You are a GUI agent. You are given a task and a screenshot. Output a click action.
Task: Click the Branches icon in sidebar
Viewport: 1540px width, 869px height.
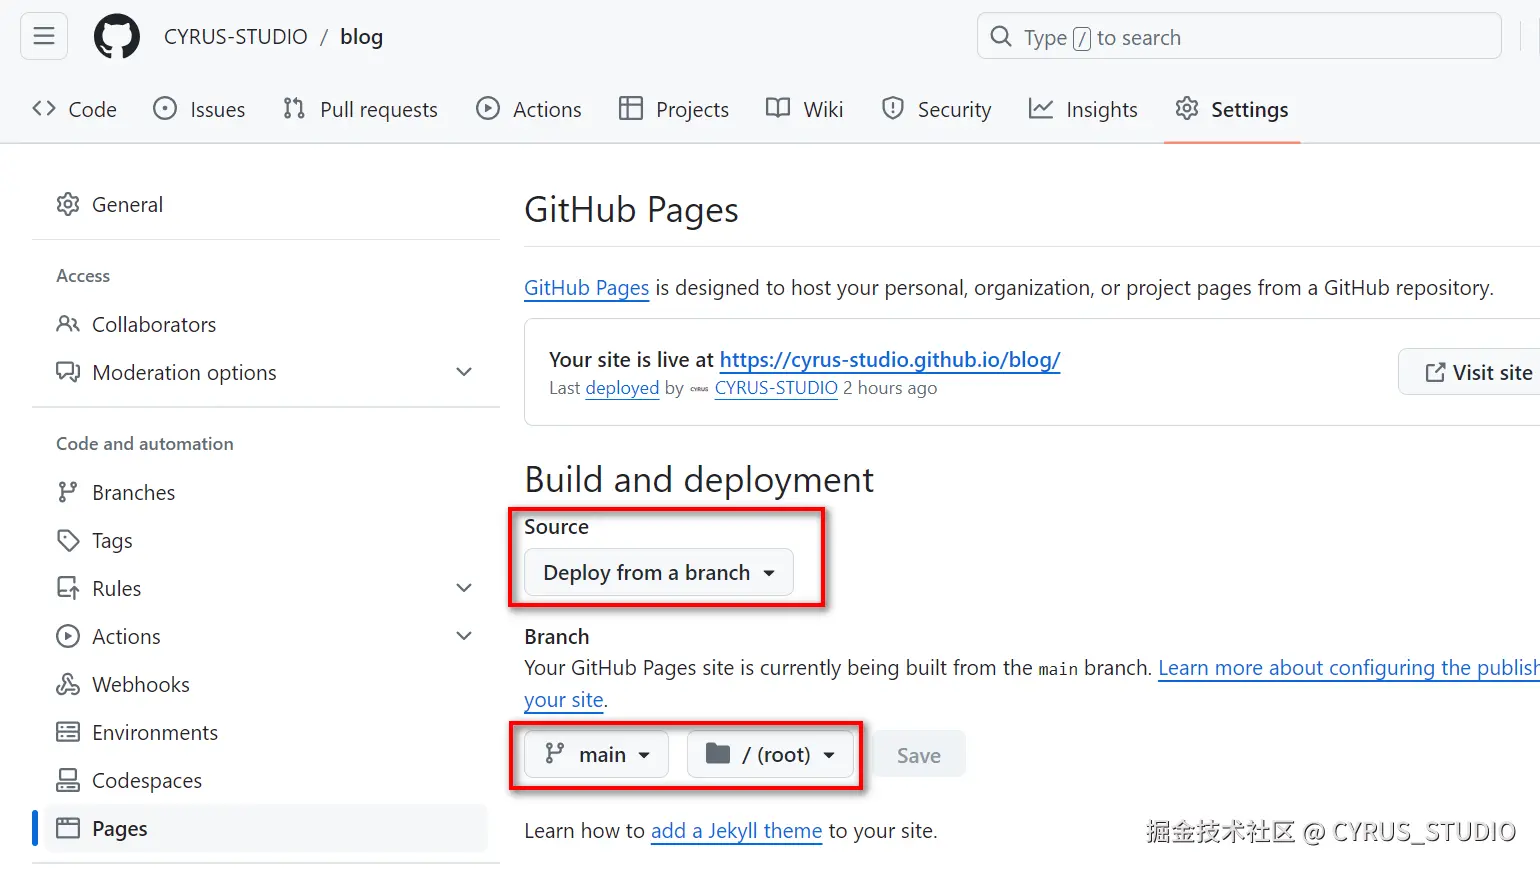[68, 492]
